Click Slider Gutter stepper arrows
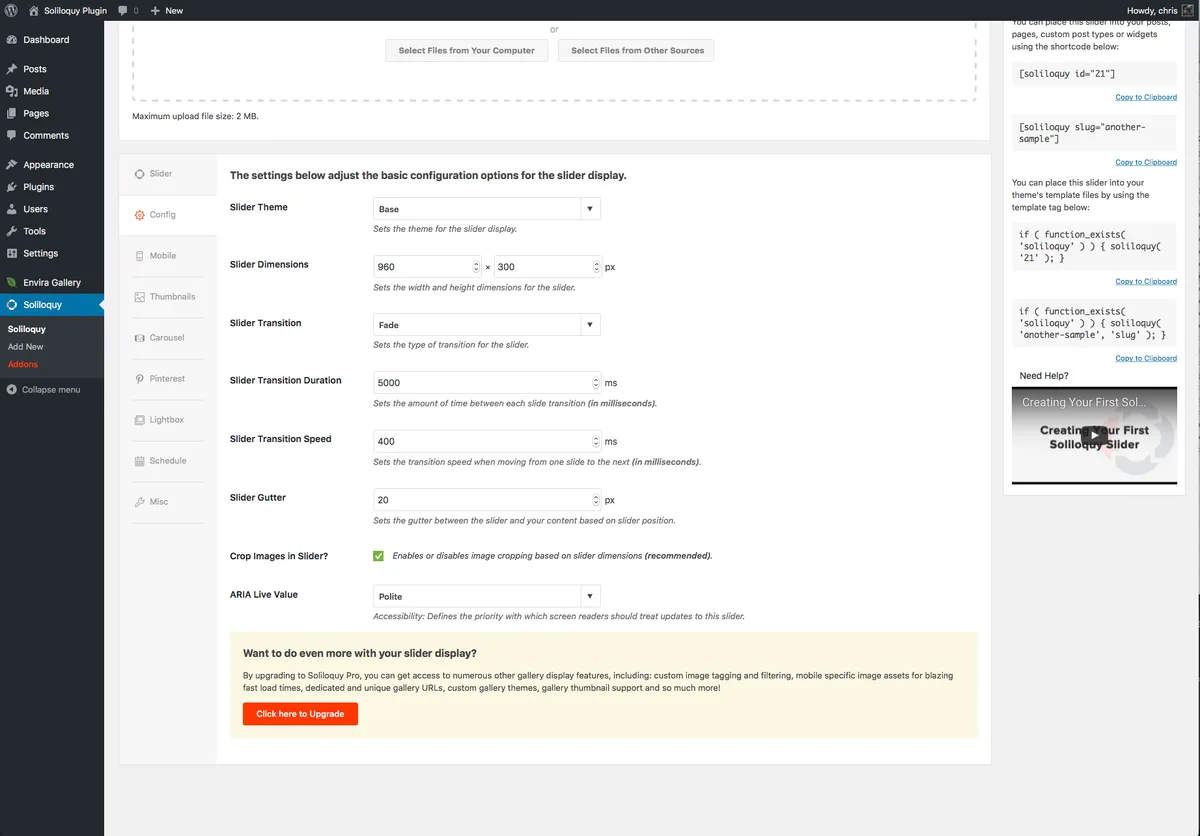1200x836 pixels. 597,499
